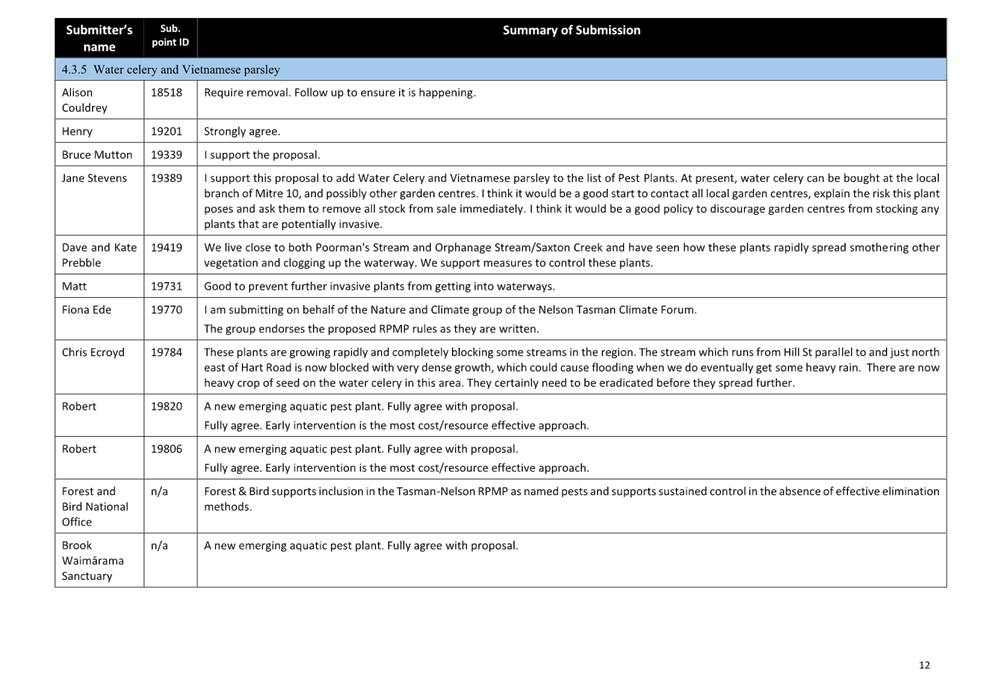Select submission ID 19784
Image resolution: width=984 pixels, height=675 pixels.
click(x=166, y=353)
